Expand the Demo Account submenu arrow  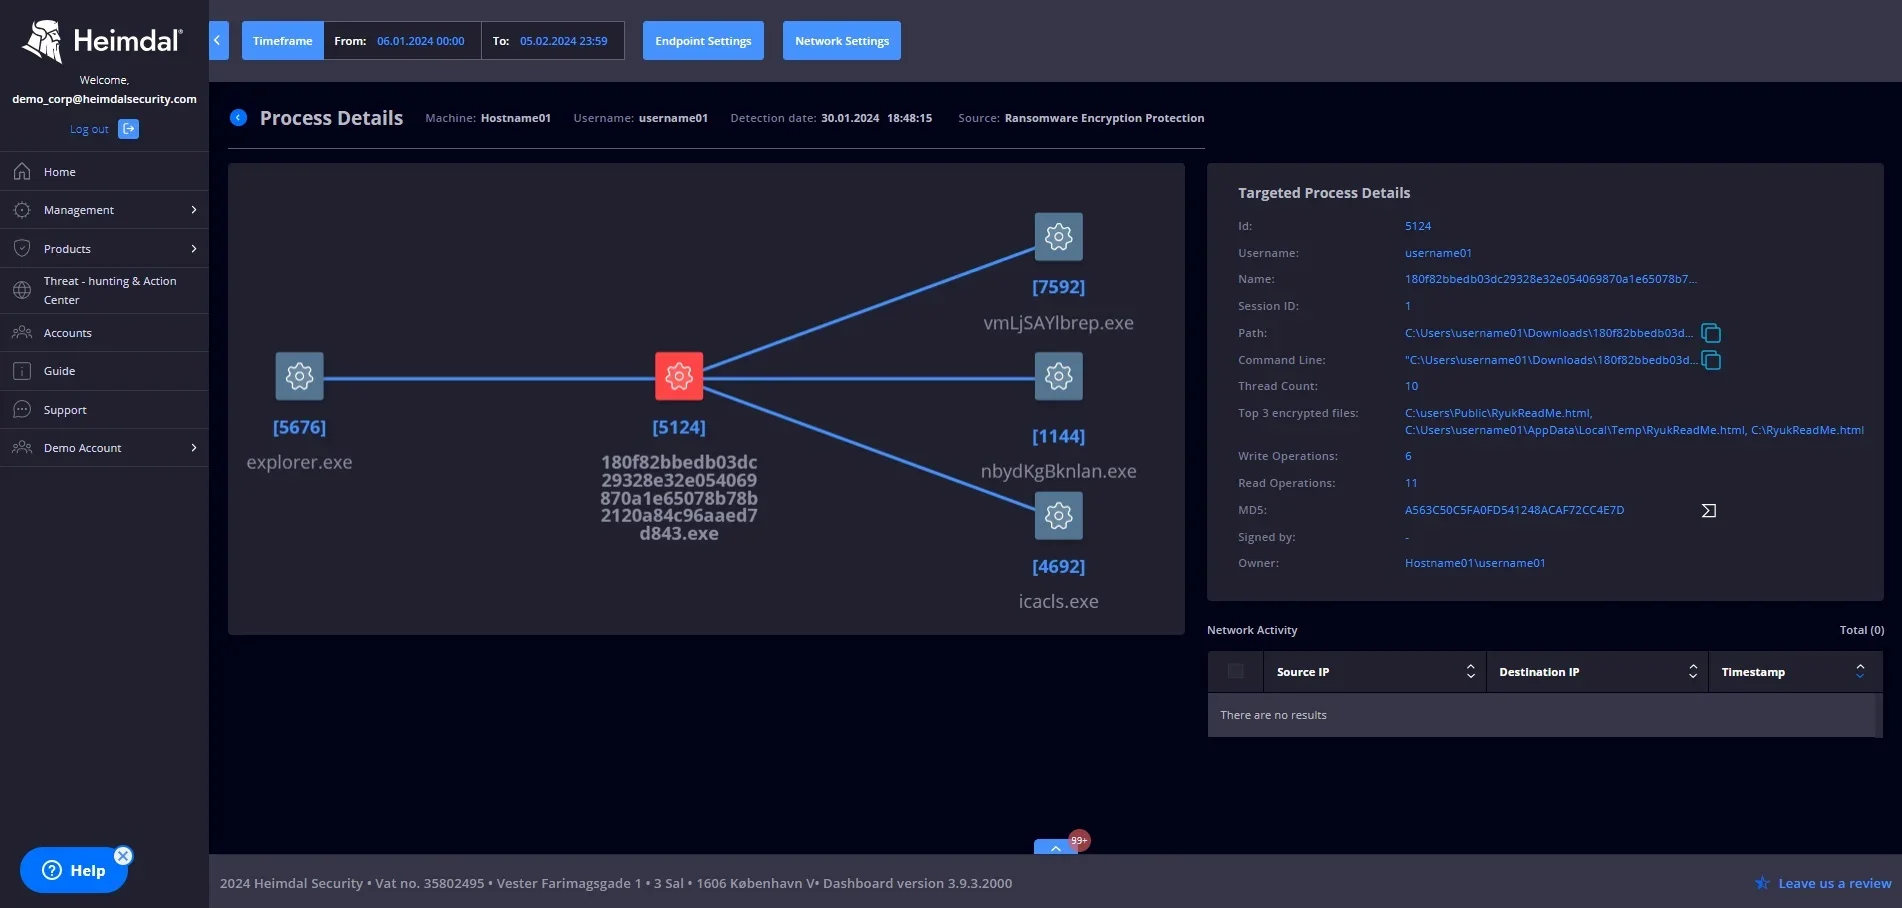[194, 448]
